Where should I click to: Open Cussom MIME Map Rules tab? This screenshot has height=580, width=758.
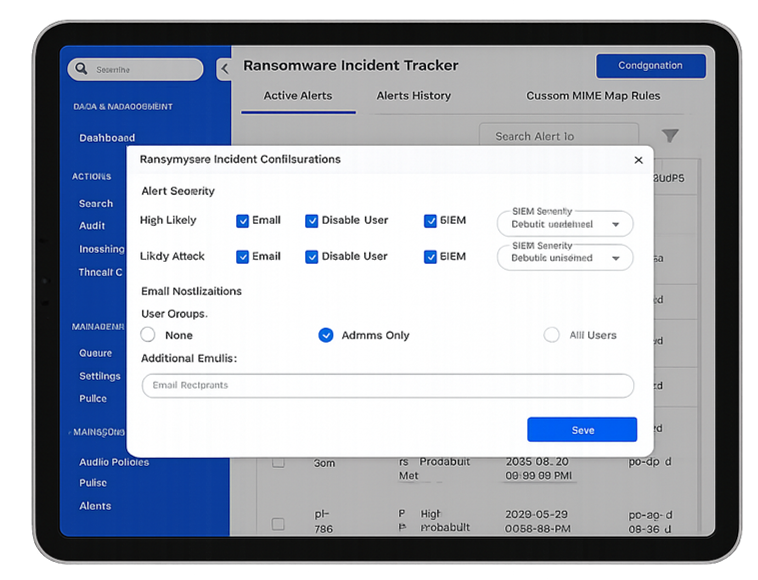pos(593,96)
